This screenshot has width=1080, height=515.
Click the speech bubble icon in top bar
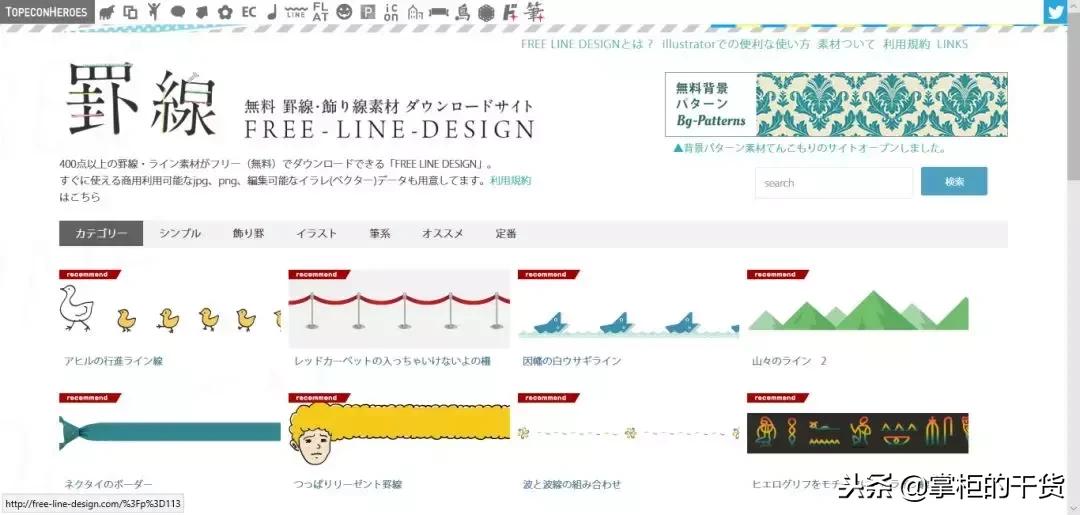coord(178,12)
